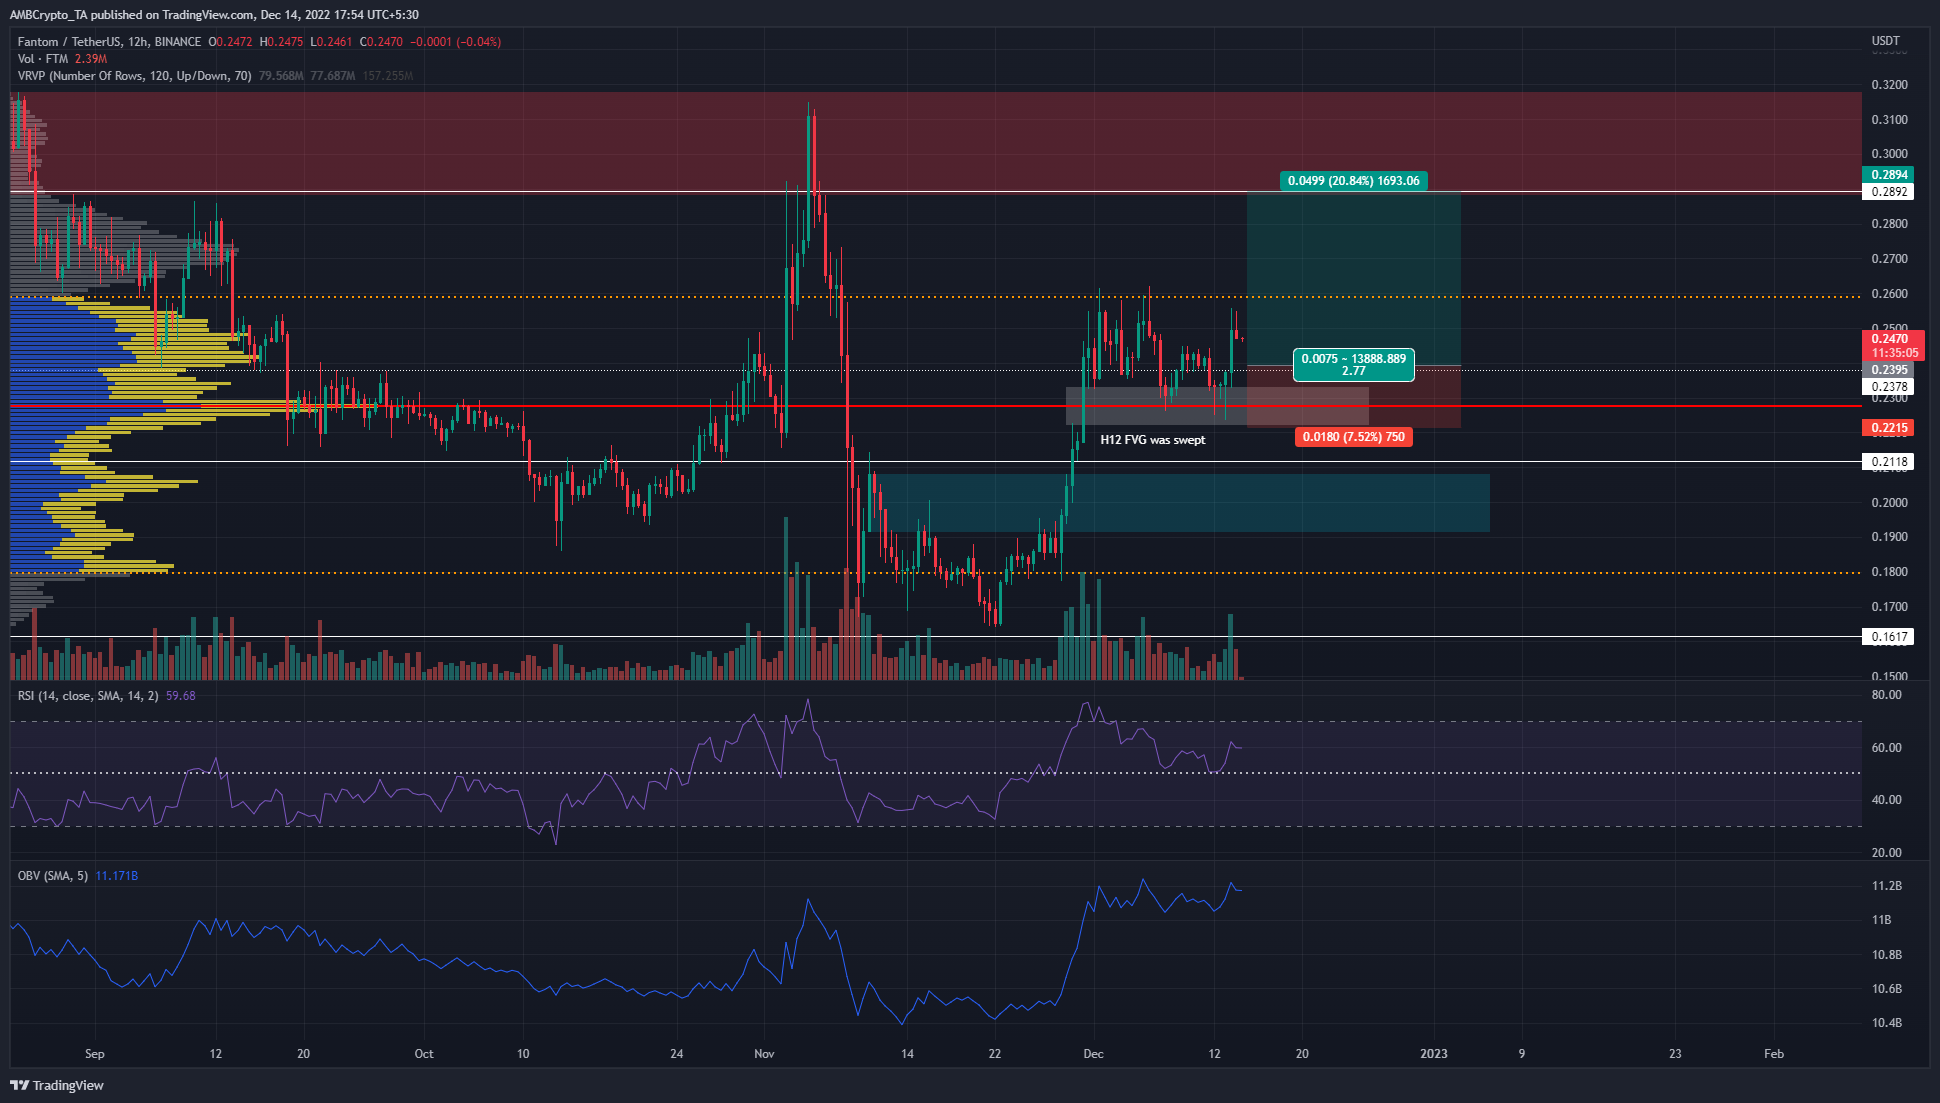
Task: Click the 2.39M volume value in legend
Action: click(90, 59)
